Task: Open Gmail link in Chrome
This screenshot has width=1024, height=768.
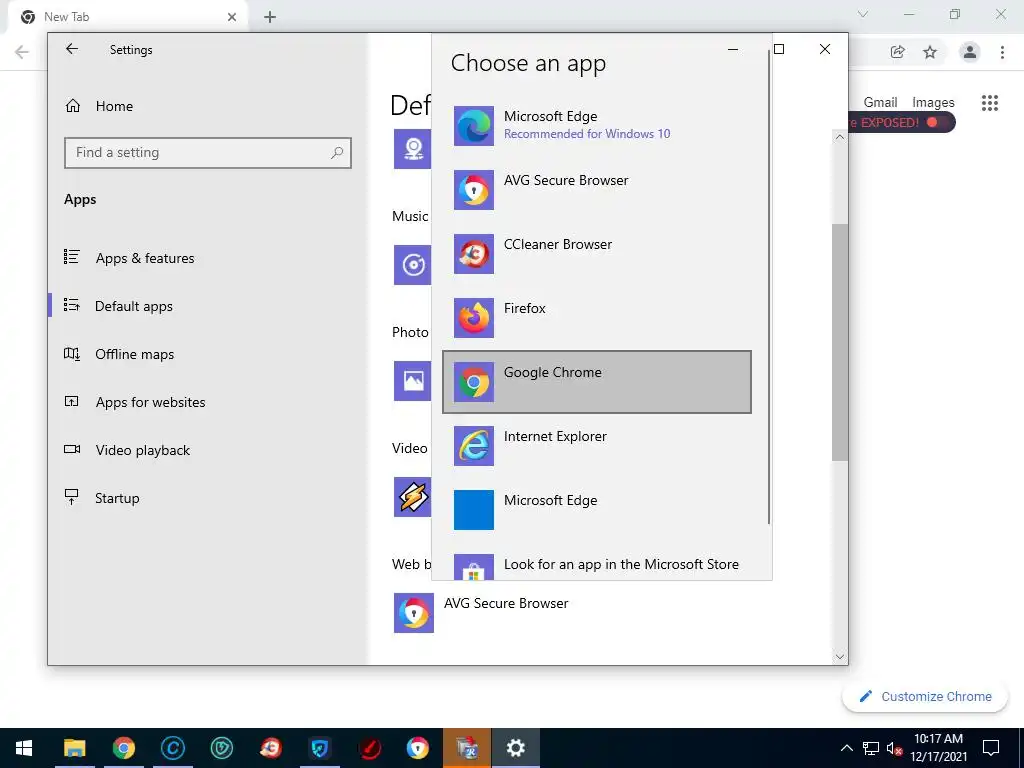Action: coord(880,103)
